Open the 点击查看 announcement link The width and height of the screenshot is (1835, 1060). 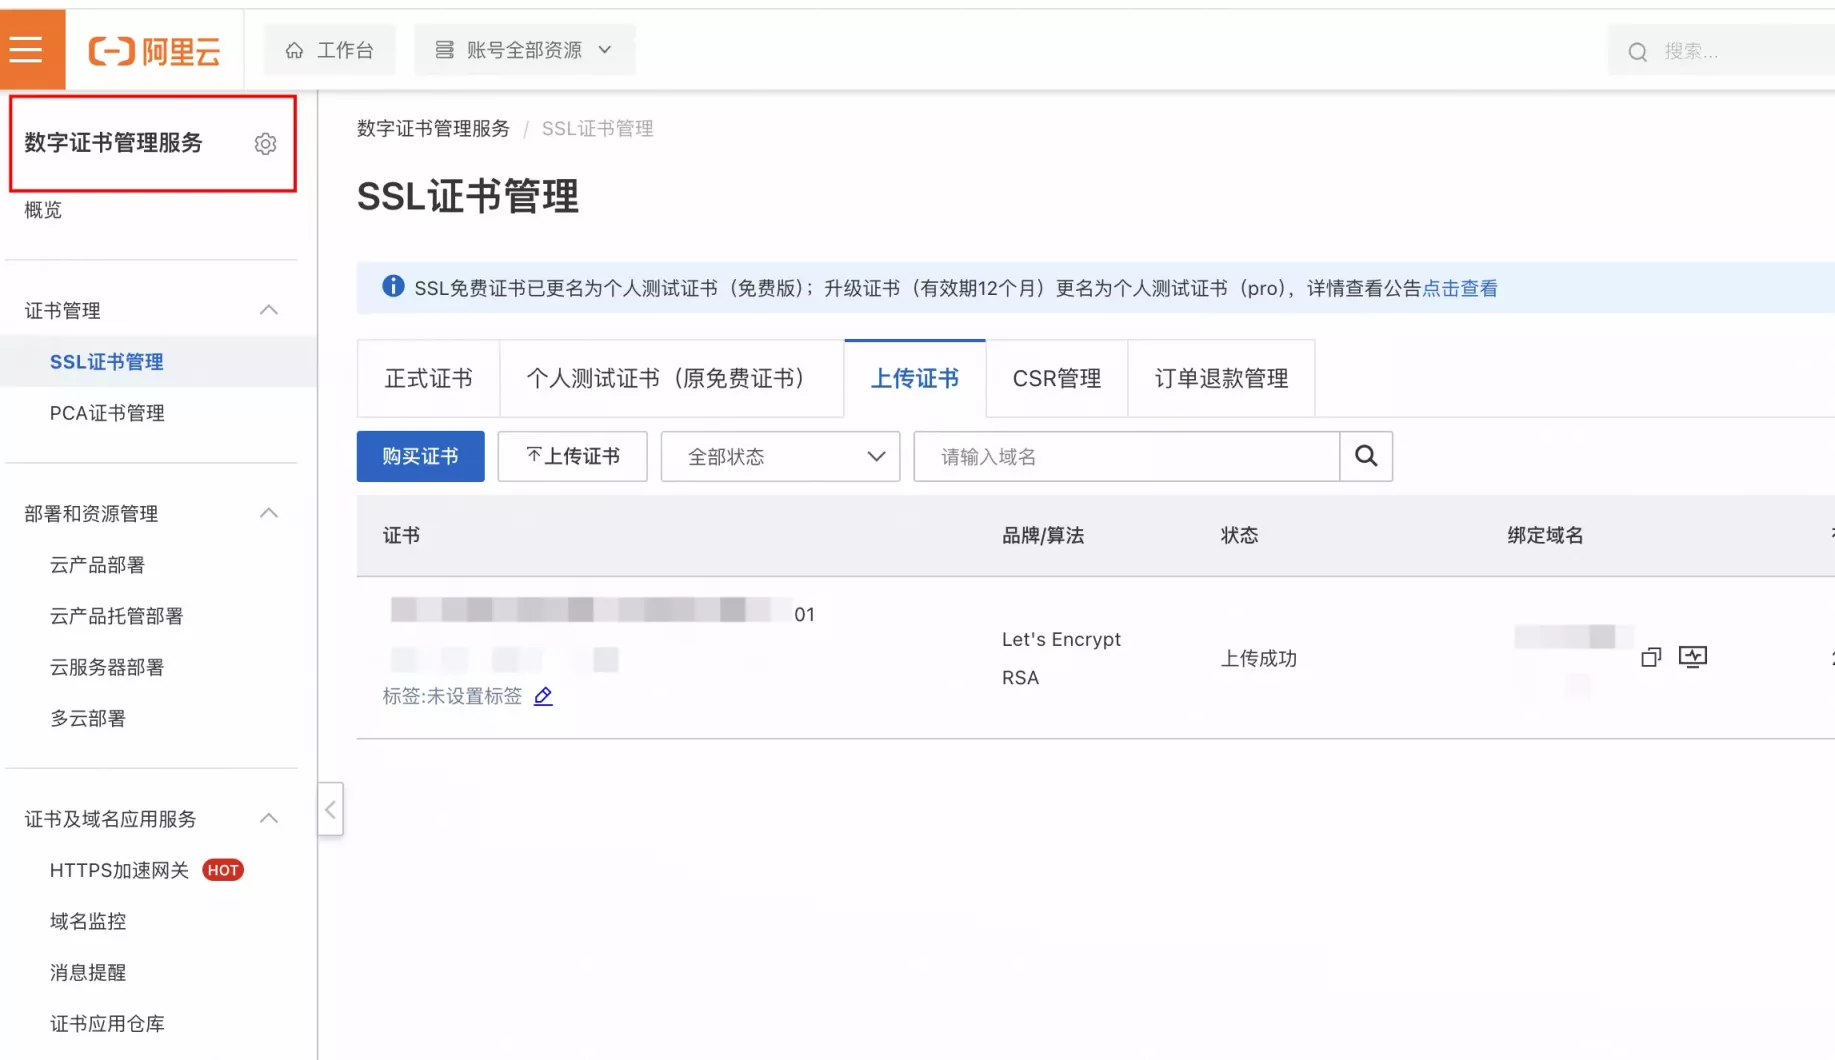point(1459,288)
